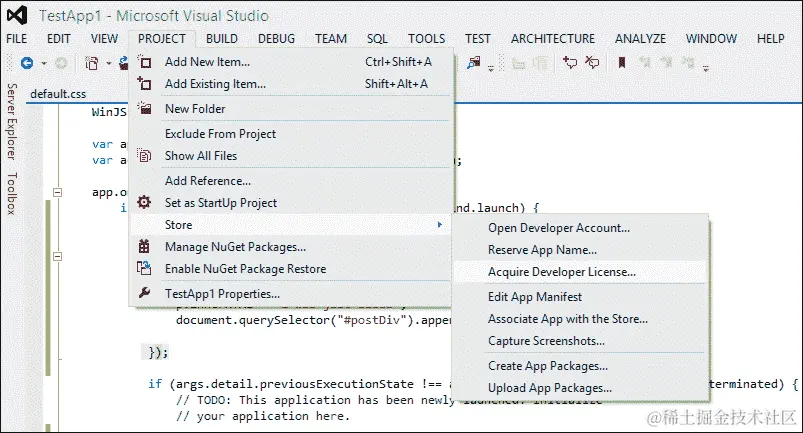
Task: Choose Add New Item from Project menu
Action: click(290, 62)
